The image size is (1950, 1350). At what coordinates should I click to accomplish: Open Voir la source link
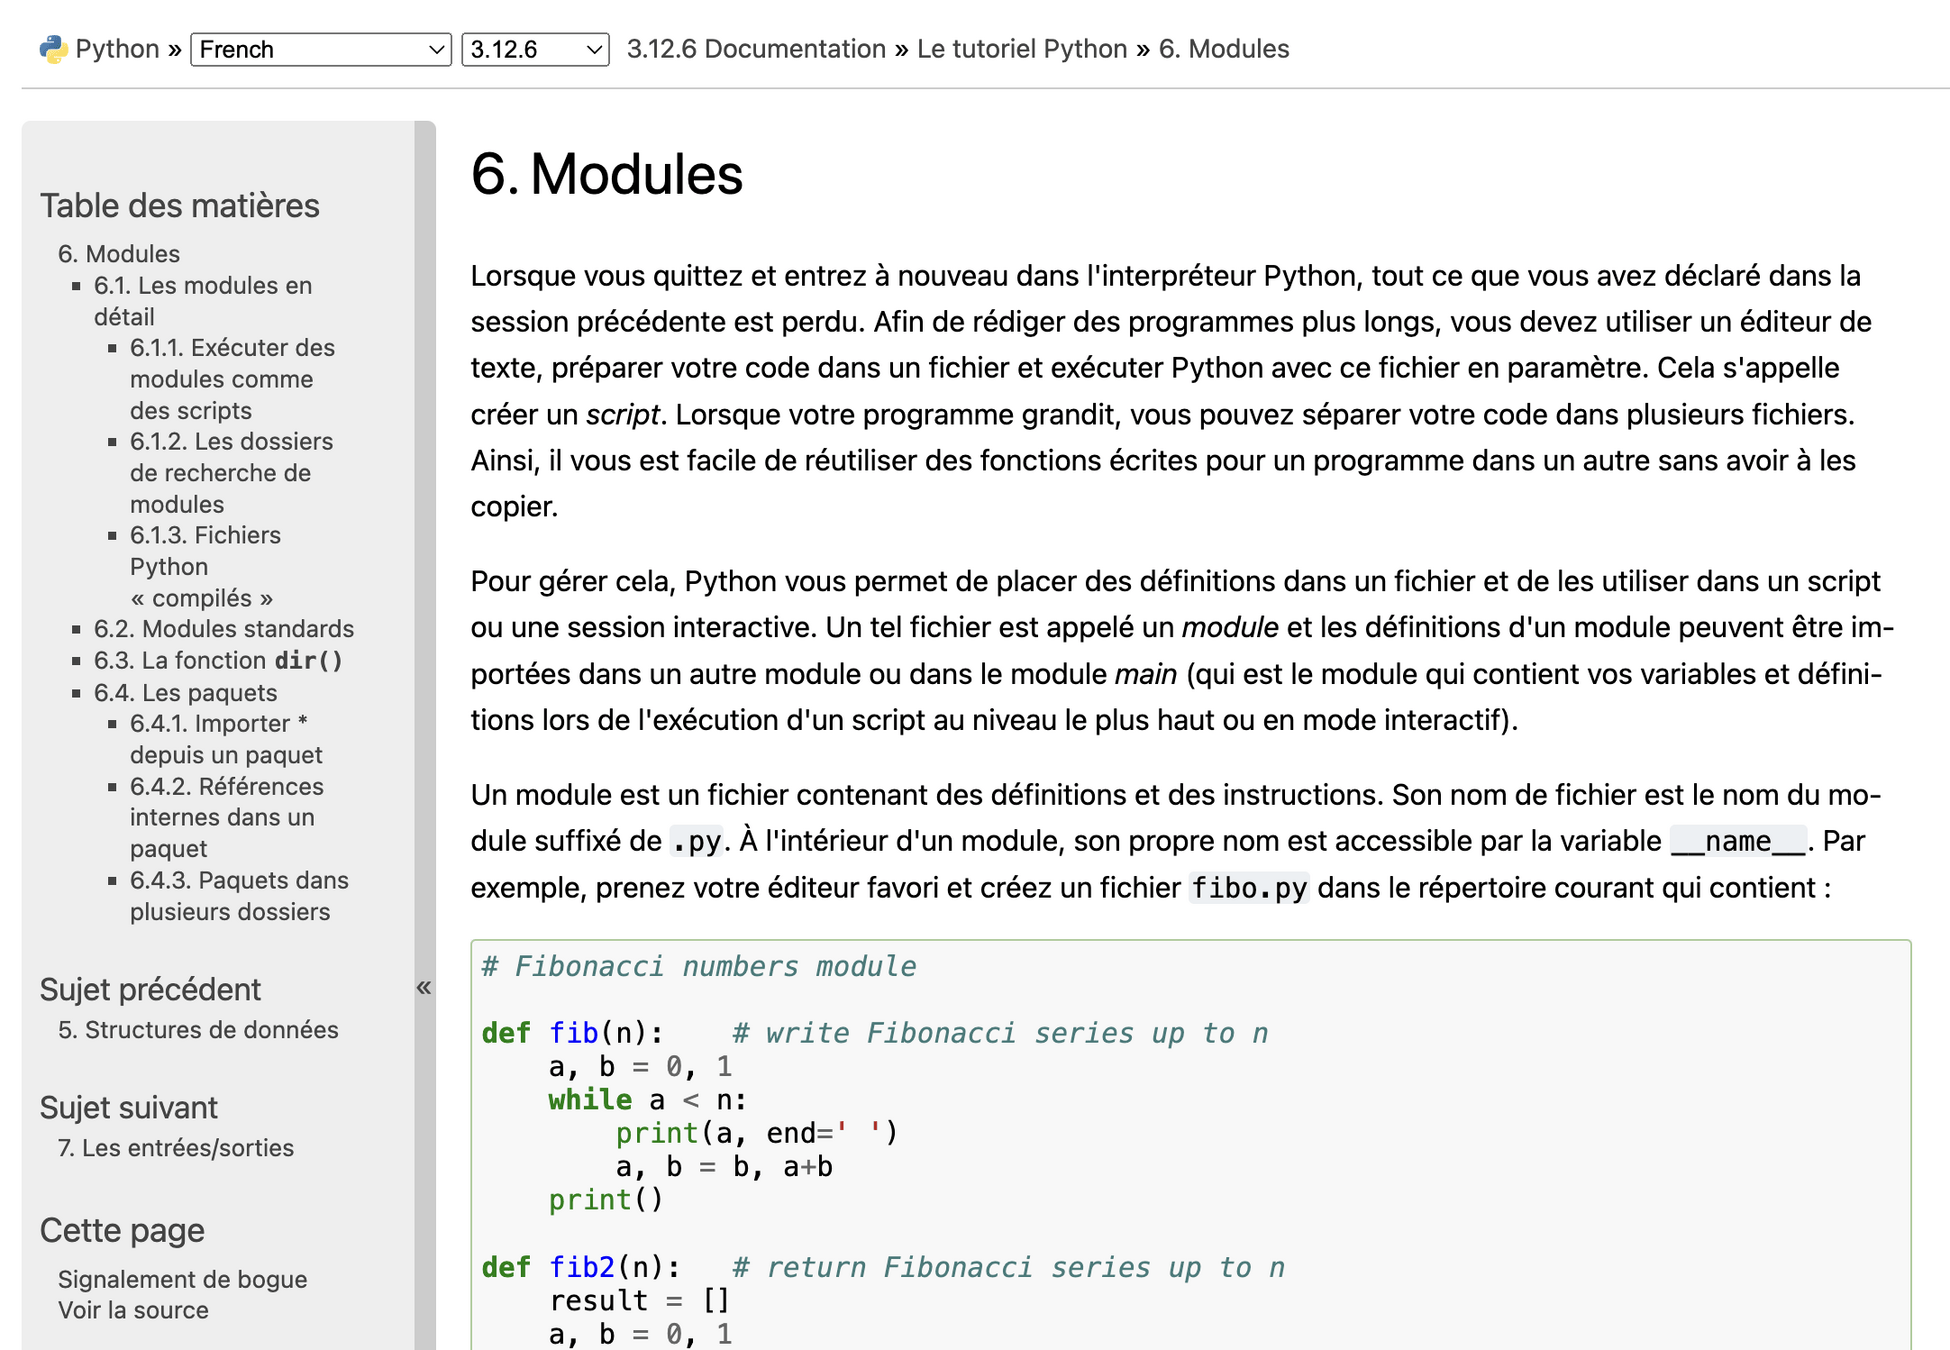tap(133, 1311)
